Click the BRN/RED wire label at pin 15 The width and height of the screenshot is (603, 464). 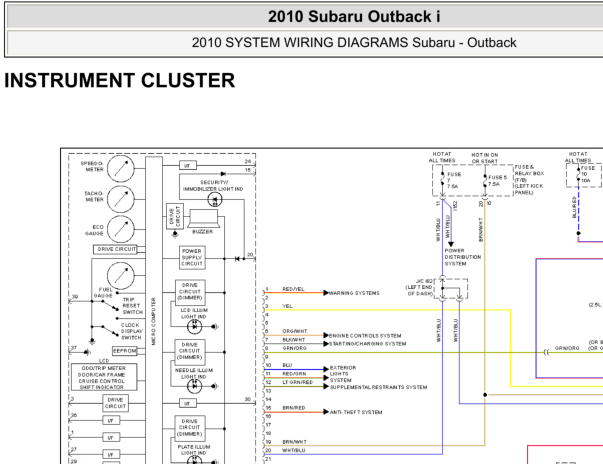294,407
